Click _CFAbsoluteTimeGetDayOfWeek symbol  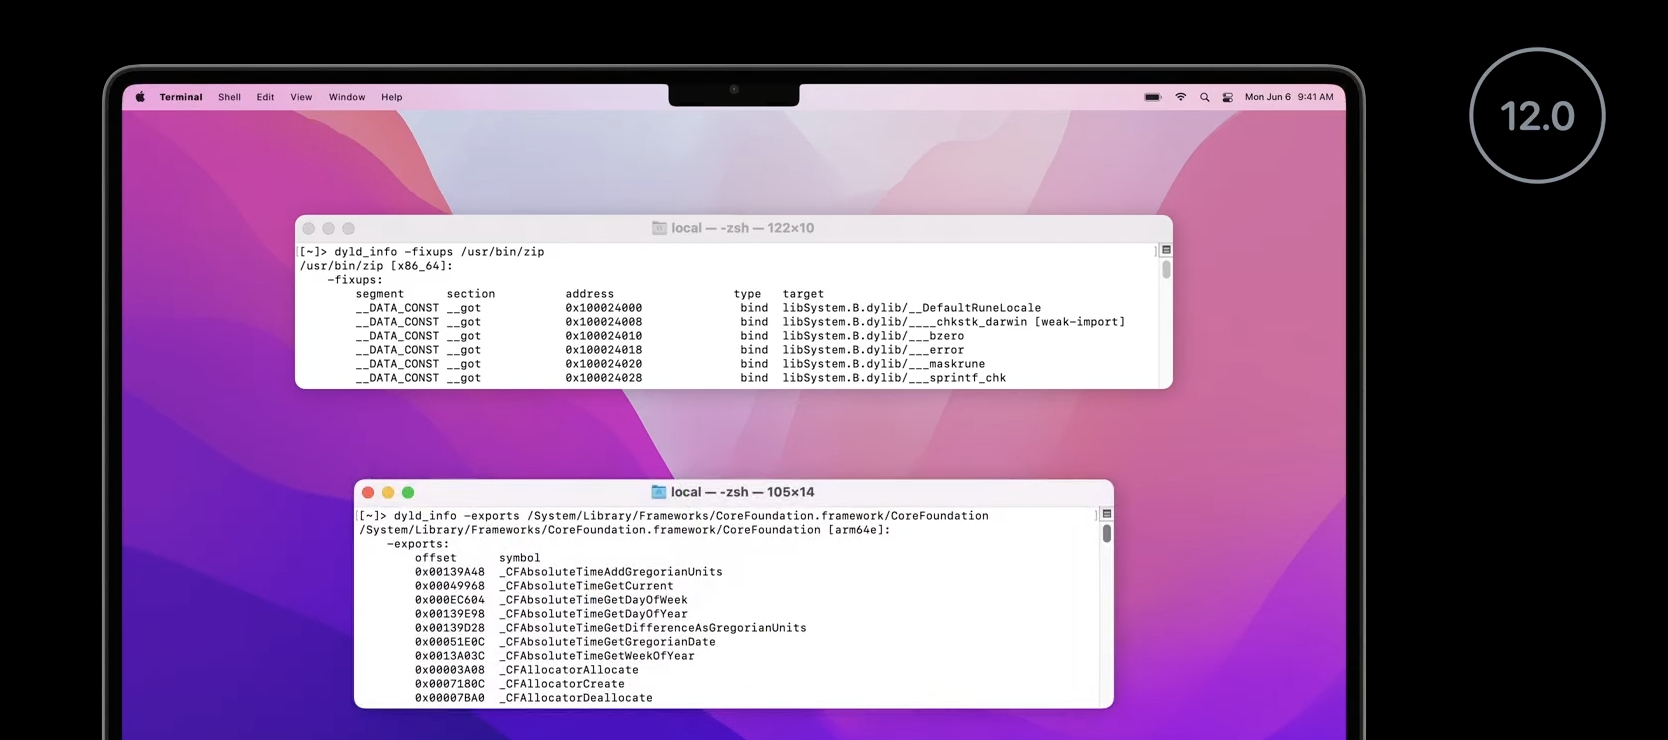593,600
